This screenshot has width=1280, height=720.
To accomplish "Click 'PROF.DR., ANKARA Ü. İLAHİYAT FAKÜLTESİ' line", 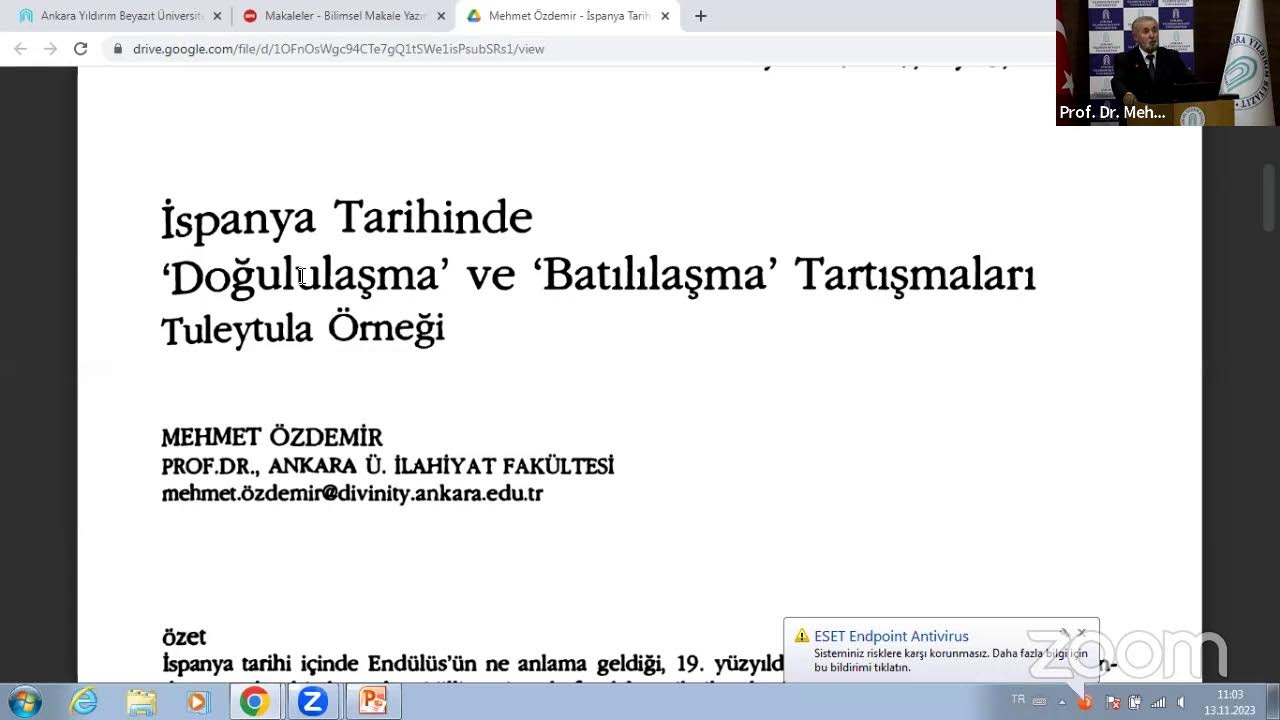I will [x=388, y=466].
